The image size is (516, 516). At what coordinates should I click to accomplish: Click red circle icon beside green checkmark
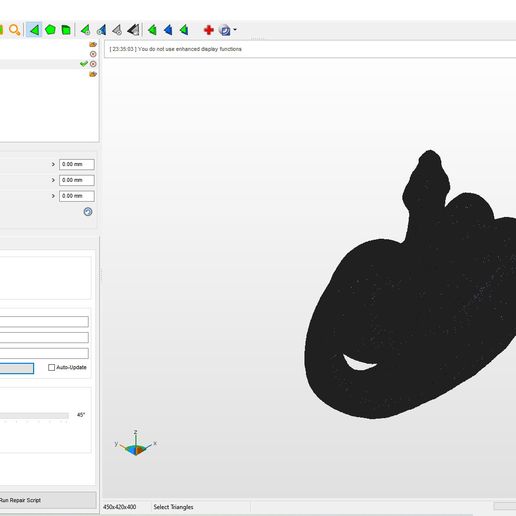pos(93,64)
